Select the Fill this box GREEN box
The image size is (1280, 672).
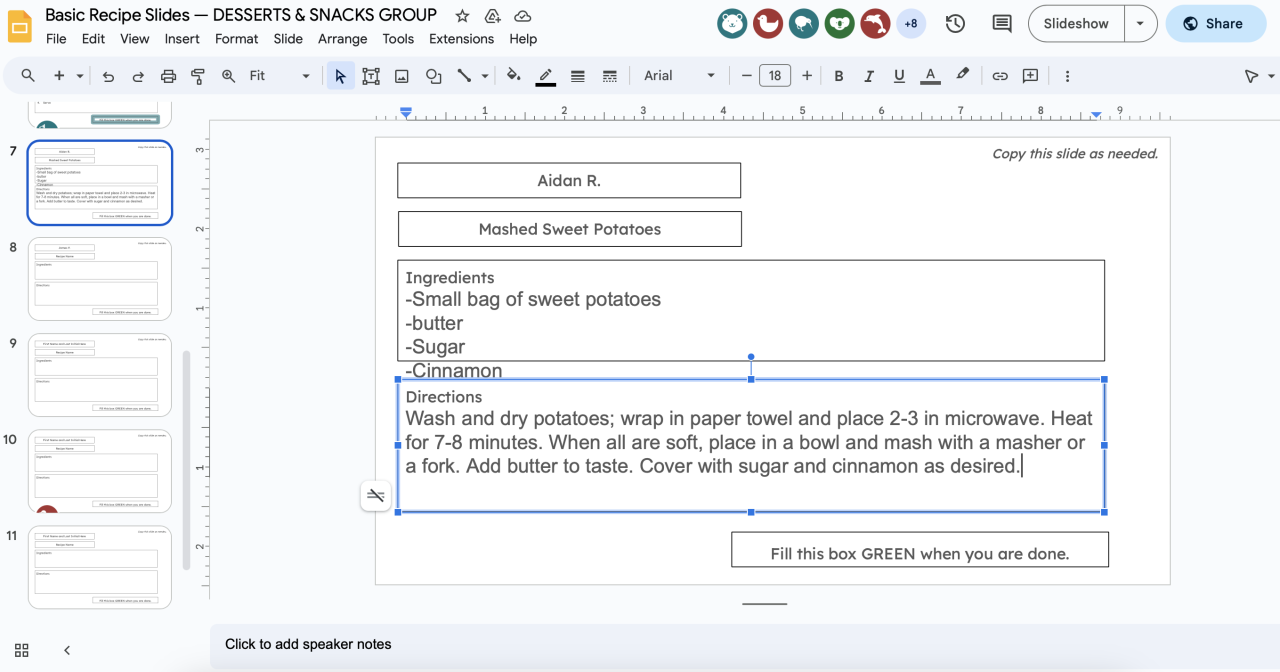click(x=920, y=550)
